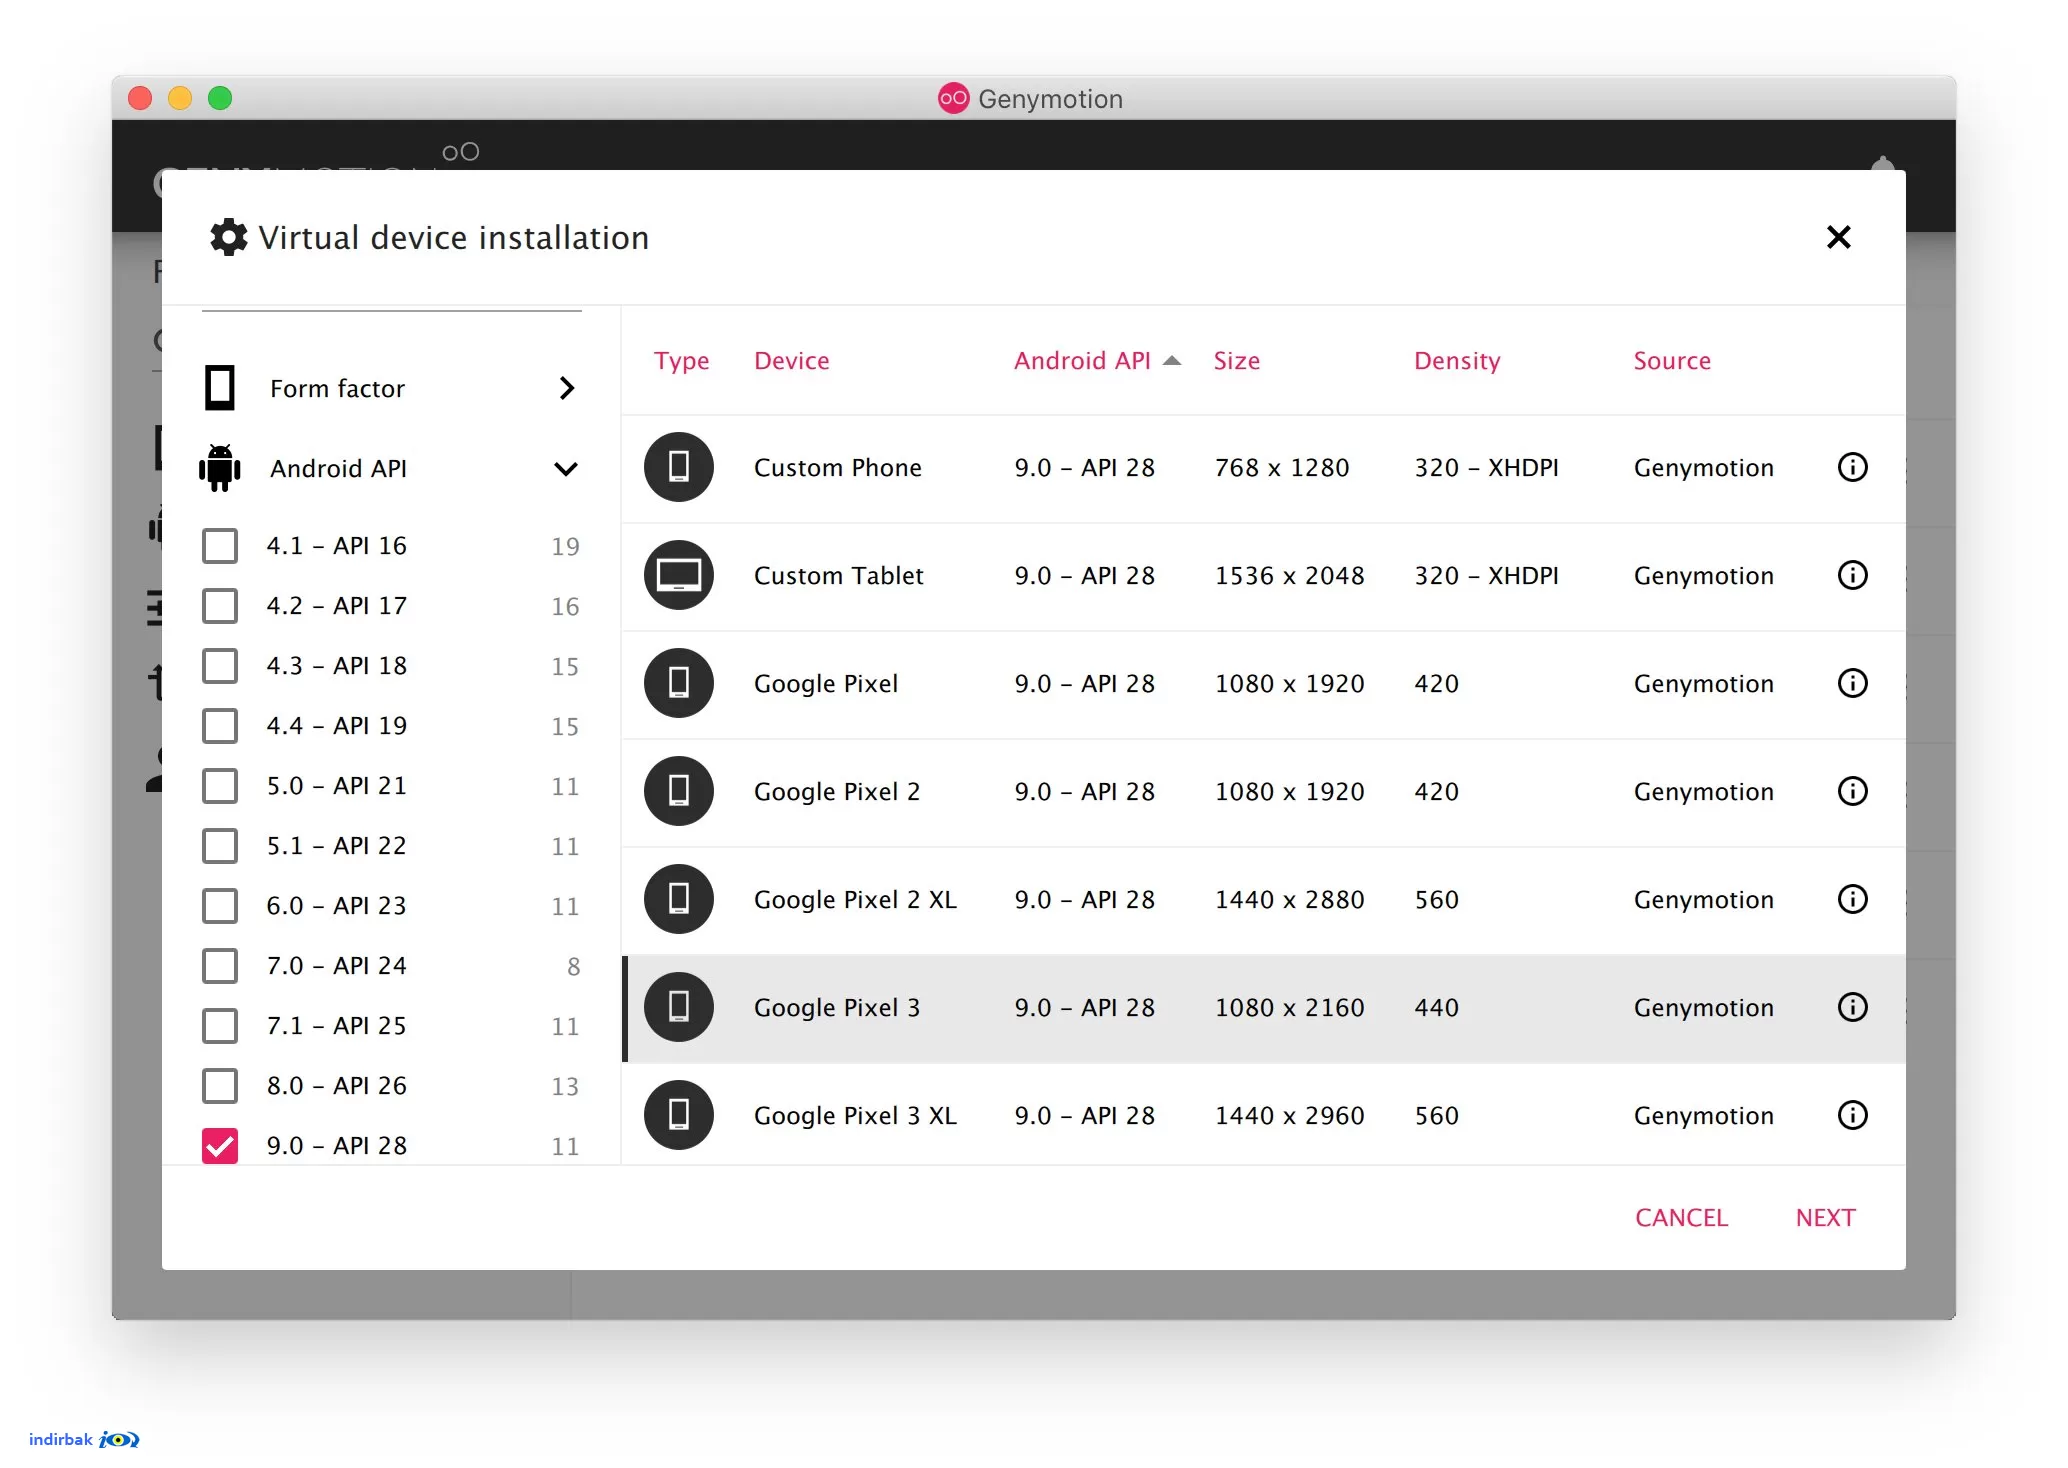Collapse the Android API filter chevron

[566, 469]
